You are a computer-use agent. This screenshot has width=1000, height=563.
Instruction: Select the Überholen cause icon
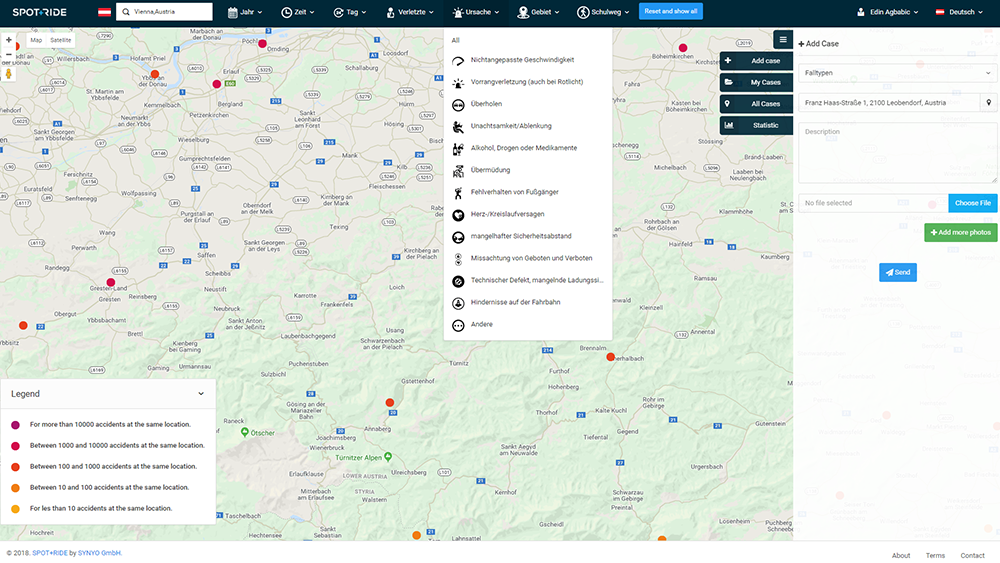click(x=458, y=104)
